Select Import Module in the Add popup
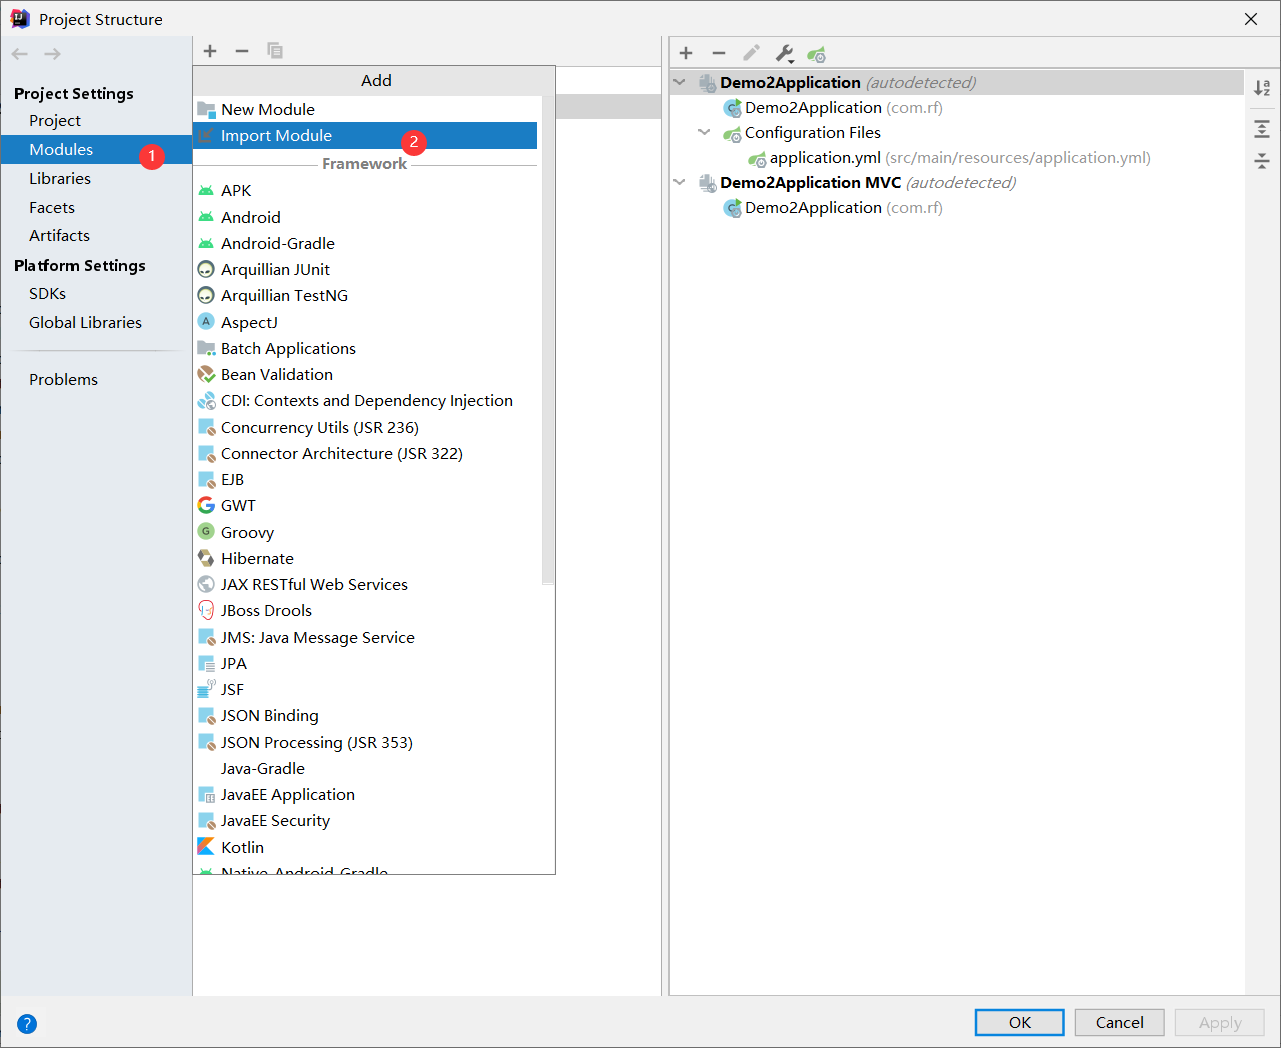1281x1048 pixels. pos(365,135)
